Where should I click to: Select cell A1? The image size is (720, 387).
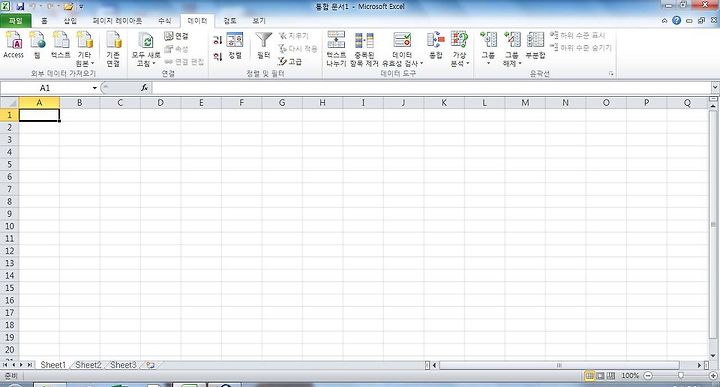(39, 115)
